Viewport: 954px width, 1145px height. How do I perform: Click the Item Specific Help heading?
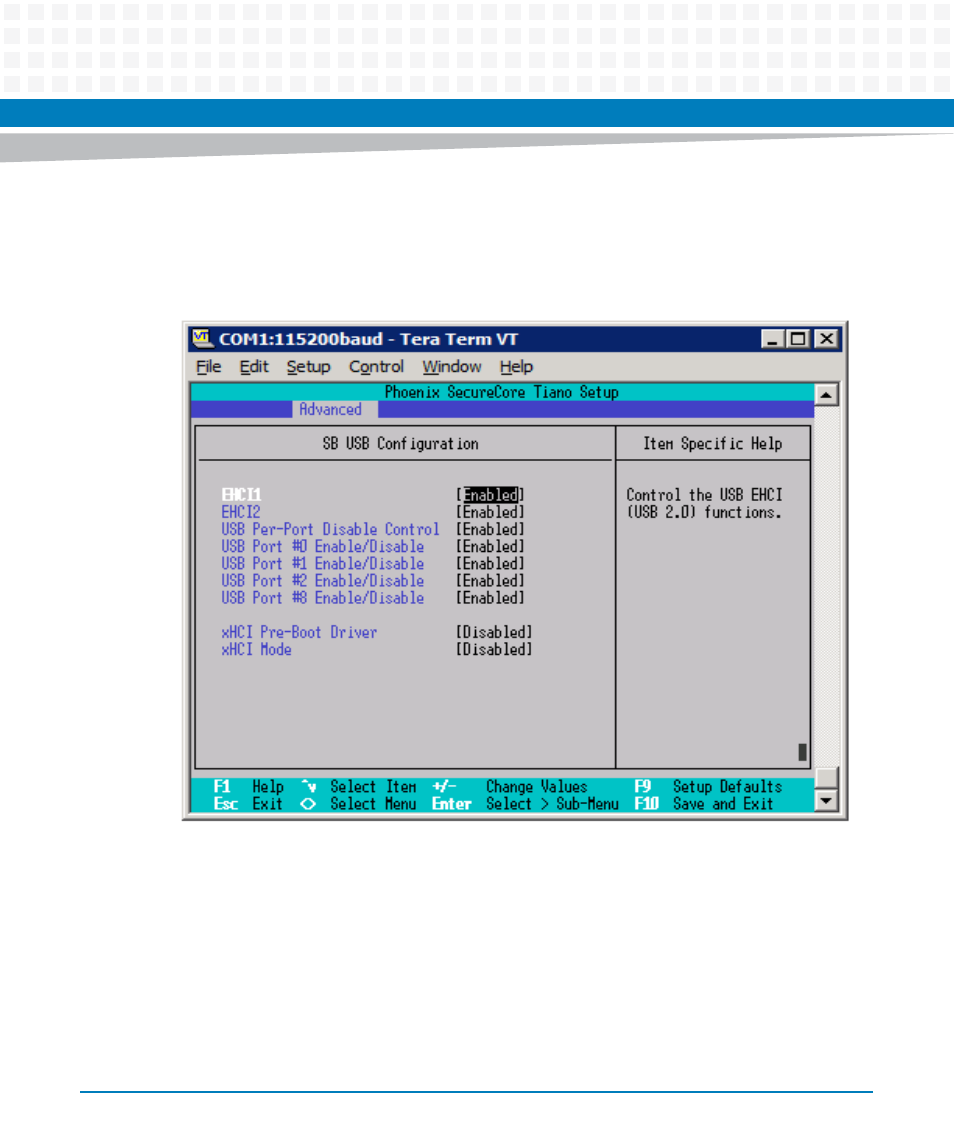pos(712,444)
